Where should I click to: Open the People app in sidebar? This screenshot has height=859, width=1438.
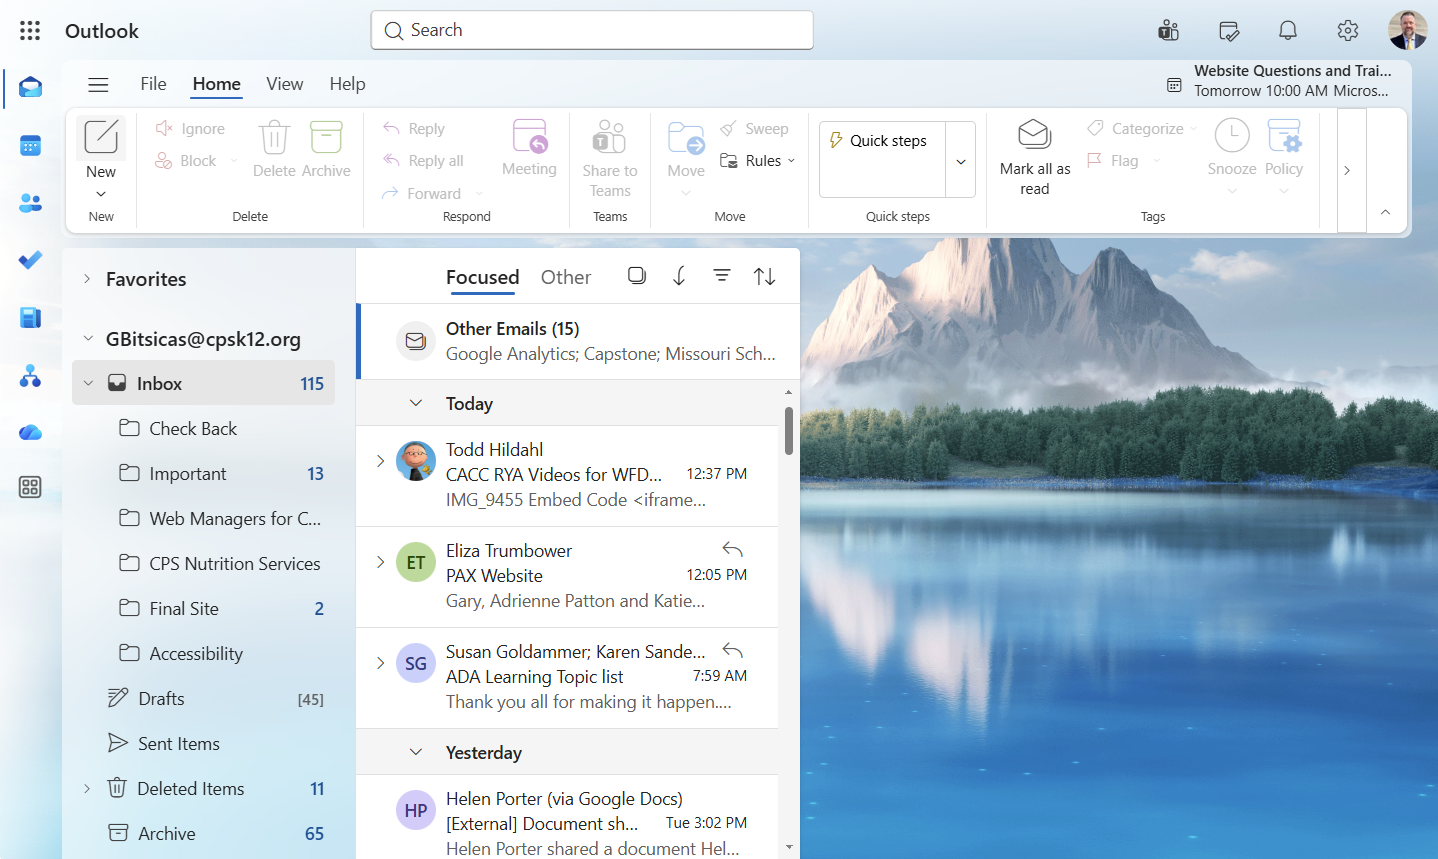click(30, 203)
